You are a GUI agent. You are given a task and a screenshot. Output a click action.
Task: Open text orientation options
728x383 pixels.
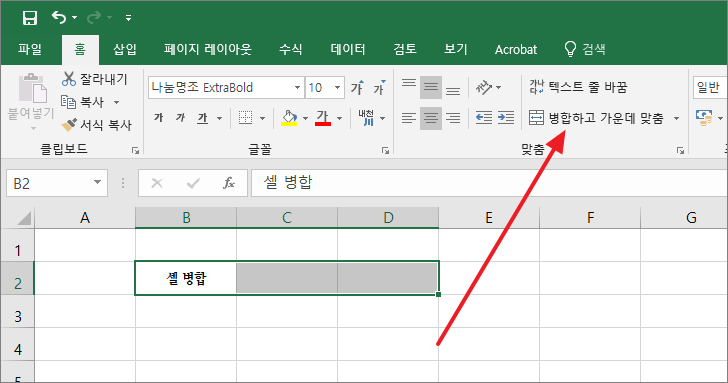[x=488, y=87]
